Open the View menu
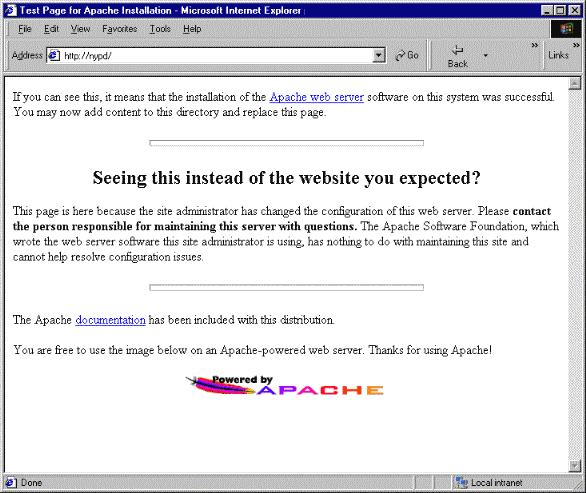586x493 pixels. [x=80, y=29]
